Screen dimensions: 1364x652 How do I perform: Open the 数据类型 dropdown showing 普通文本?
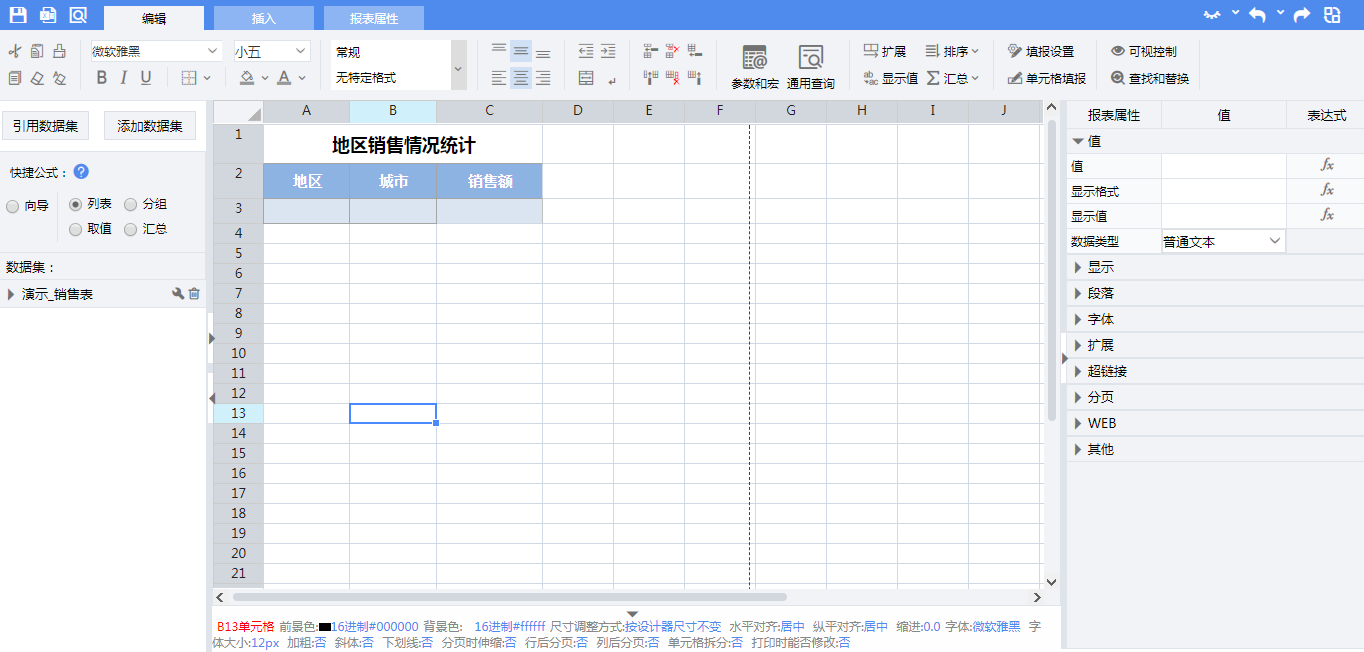click(1222, 241)
